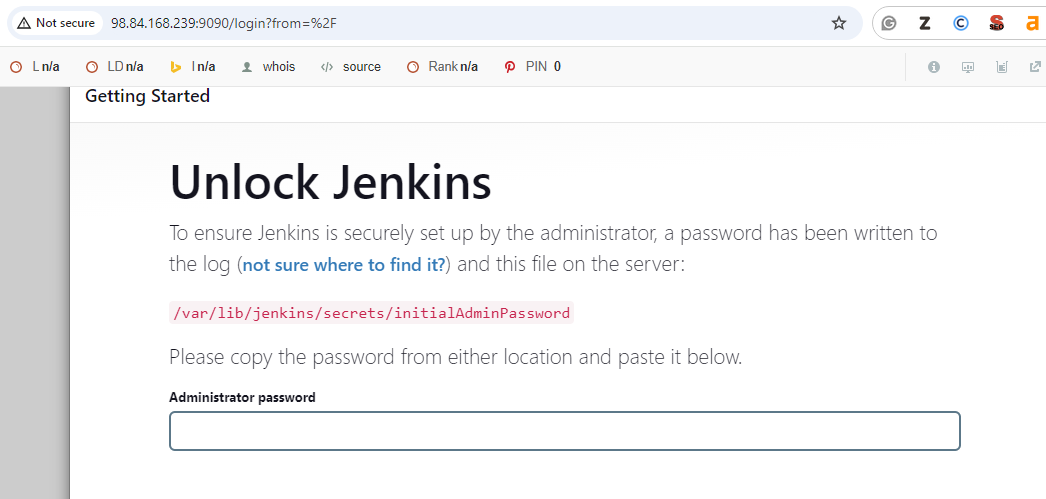Open the 'not sure where to find it?' link

coord(344,265)
